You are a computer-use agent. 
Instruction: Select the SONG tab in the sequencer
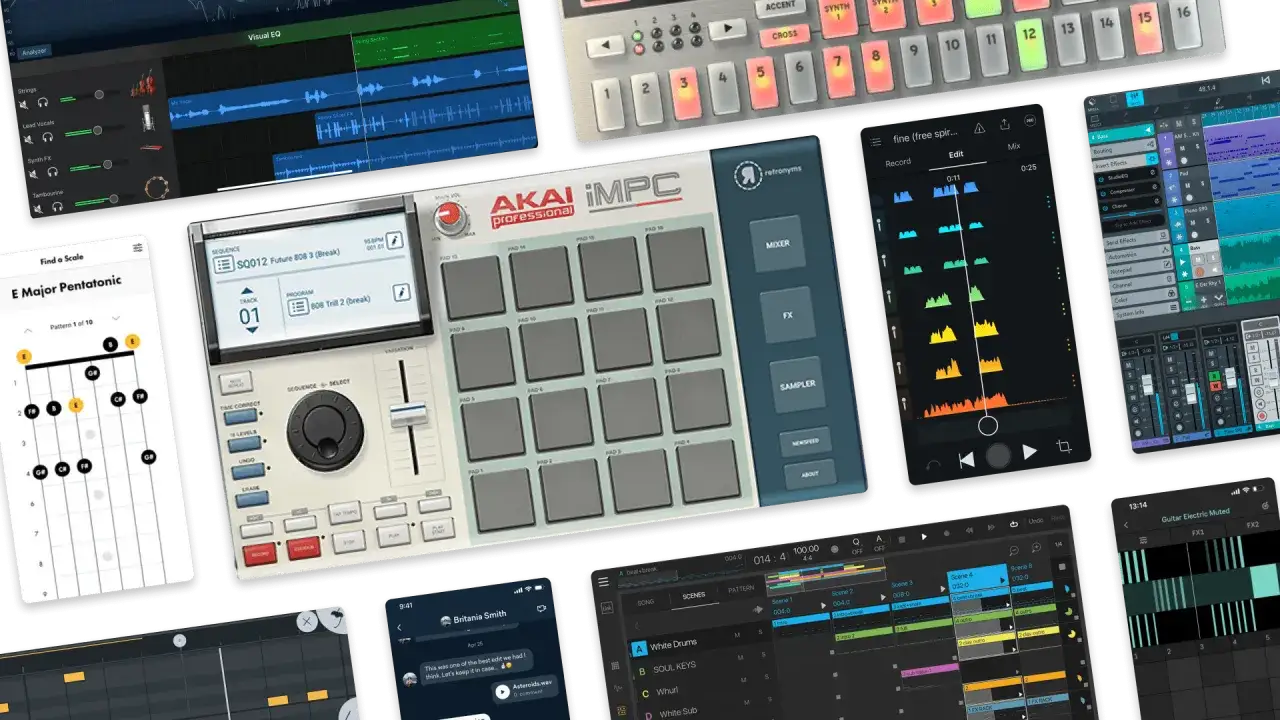[x=646, y=601]
